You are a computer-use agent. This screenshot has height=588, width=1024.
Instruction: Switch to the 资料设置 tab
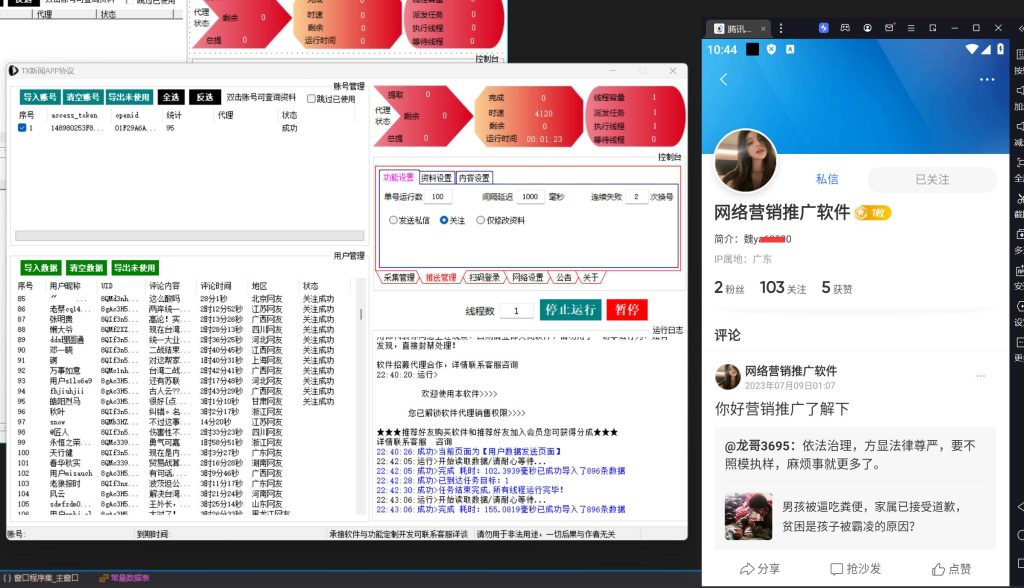click(x=436, y=177)
